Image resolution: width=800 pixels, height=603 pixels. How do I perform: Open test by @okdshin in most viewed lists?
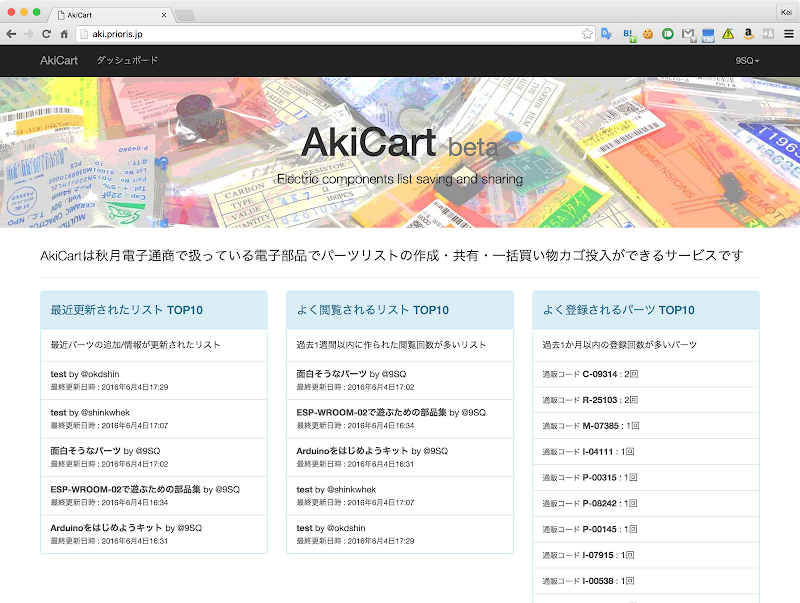click(x=399, y=534)
